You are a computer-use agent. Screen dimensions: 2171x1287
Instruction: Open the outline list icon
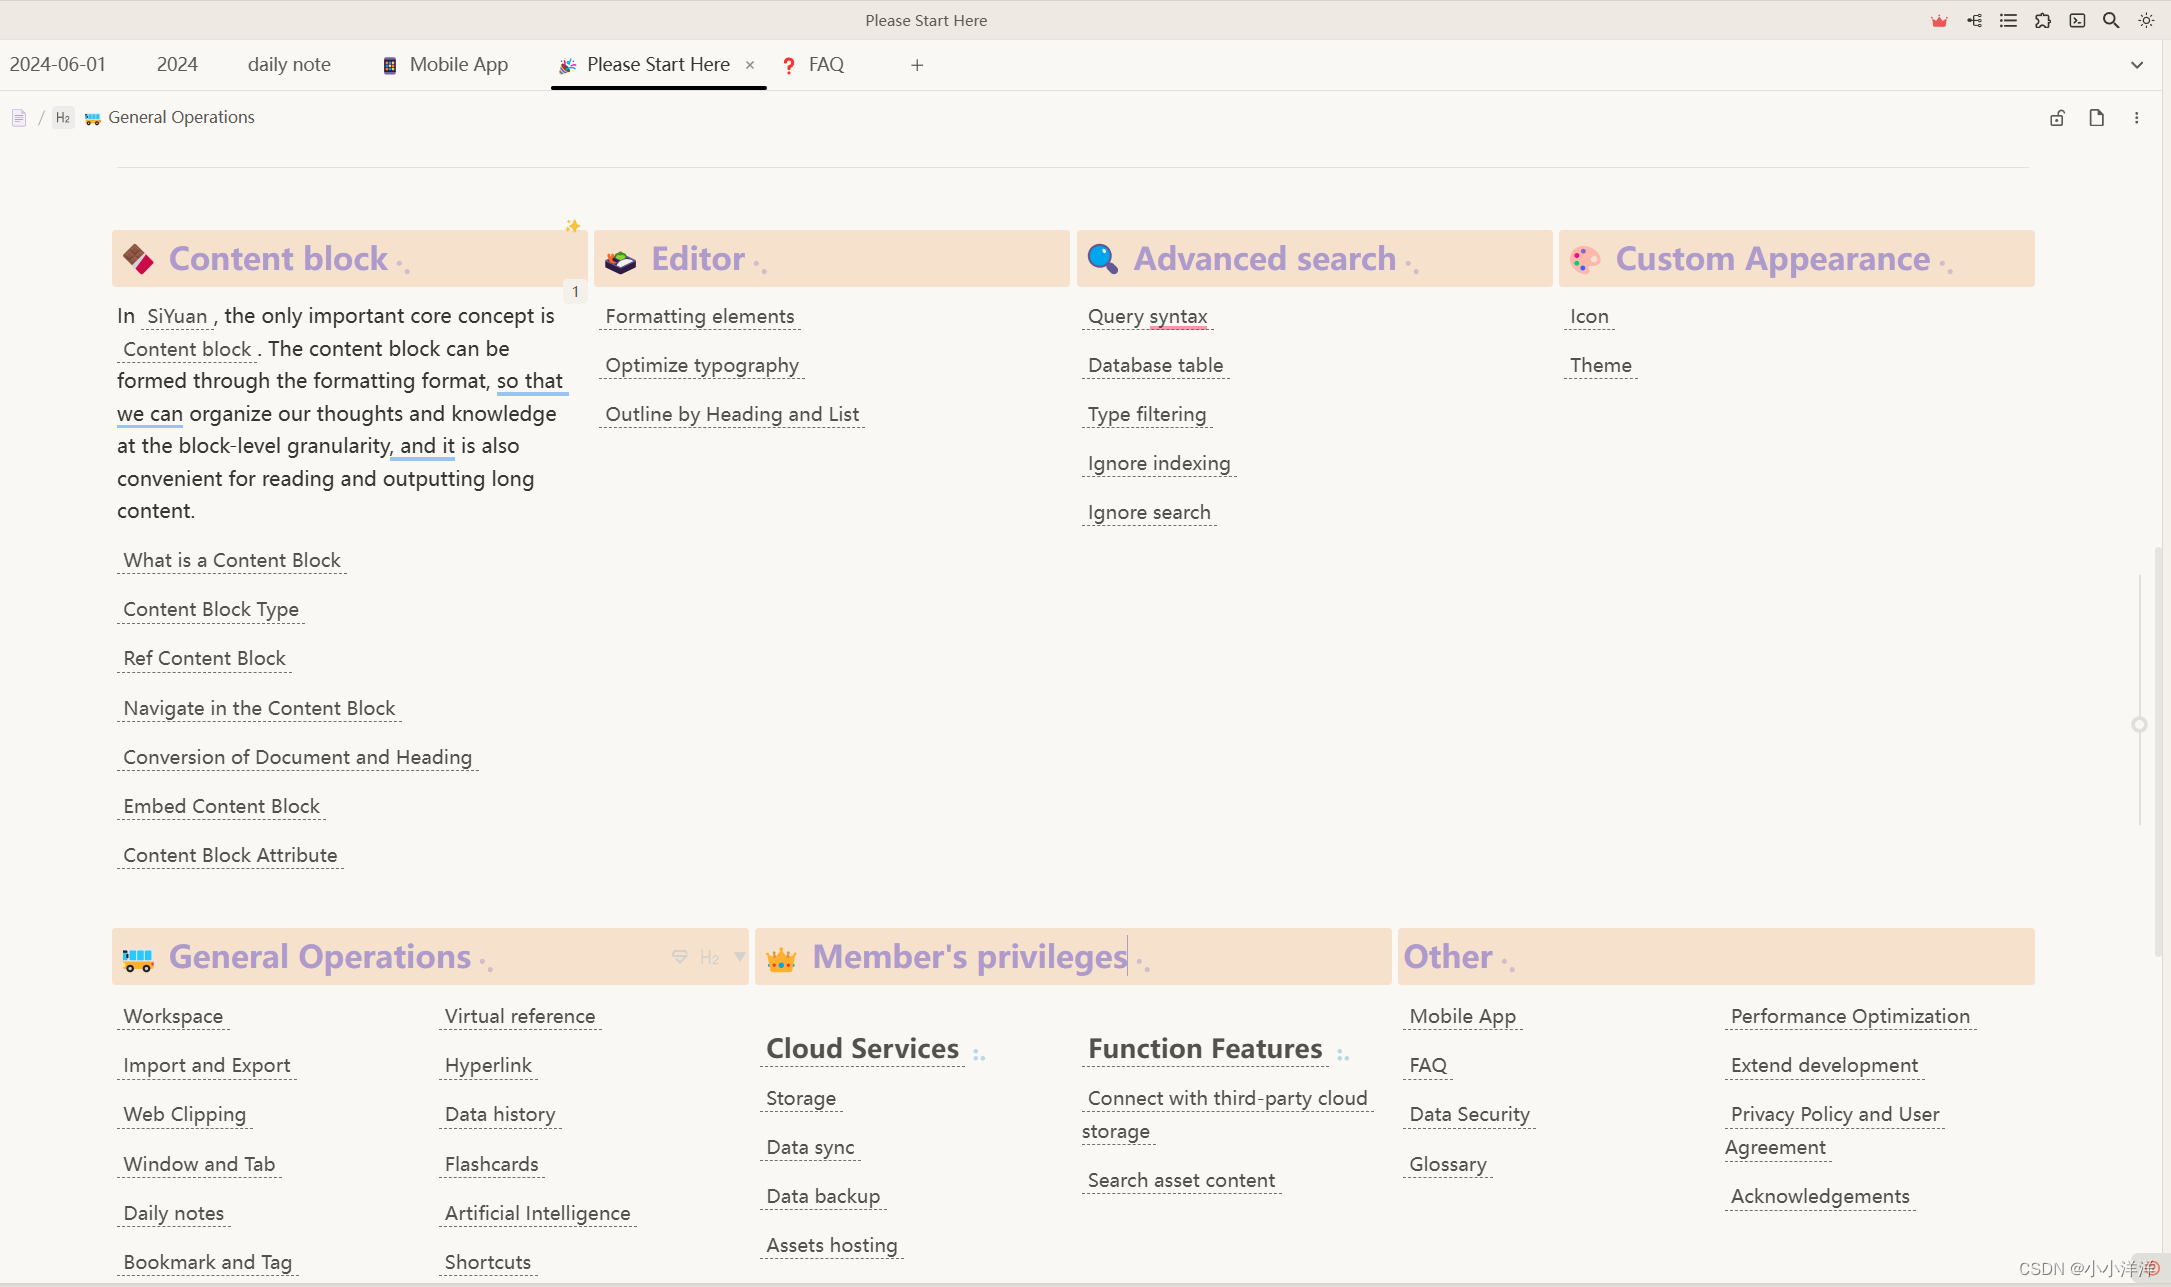tap(2008, 20)
